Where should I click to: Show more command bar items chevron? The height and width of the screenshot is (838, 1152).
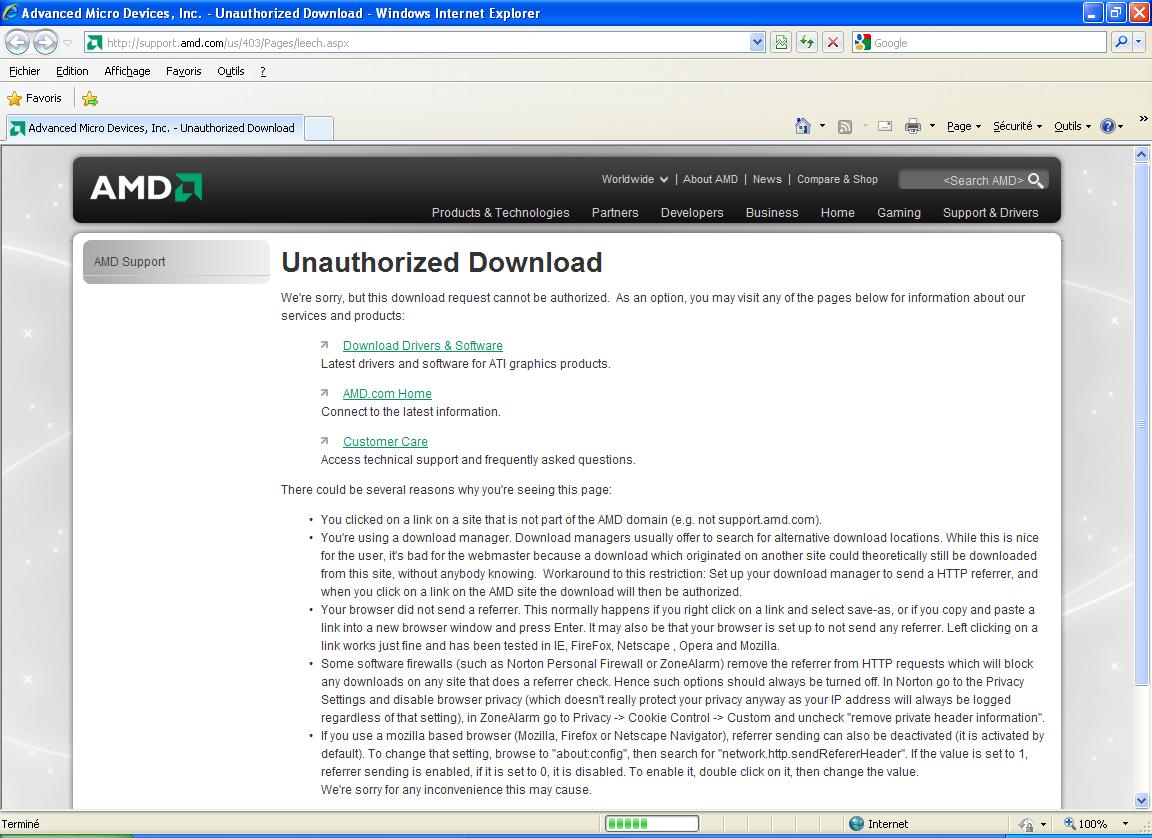click(1143, 118)
